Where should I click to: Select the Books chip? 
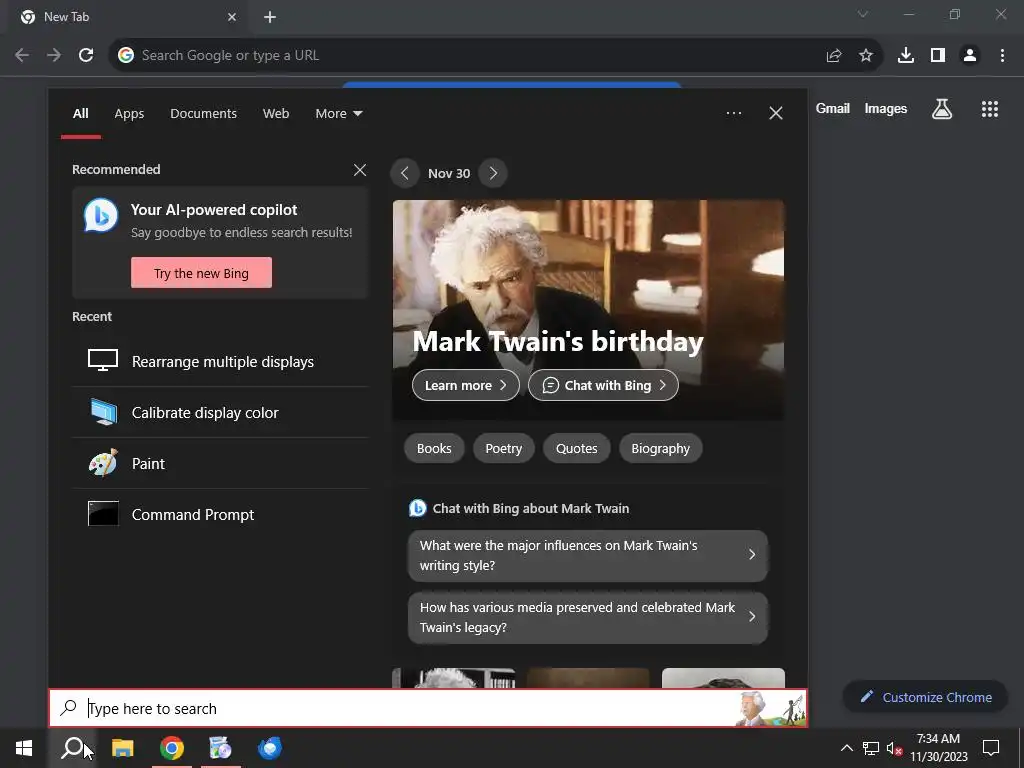[x=434, y=449]
